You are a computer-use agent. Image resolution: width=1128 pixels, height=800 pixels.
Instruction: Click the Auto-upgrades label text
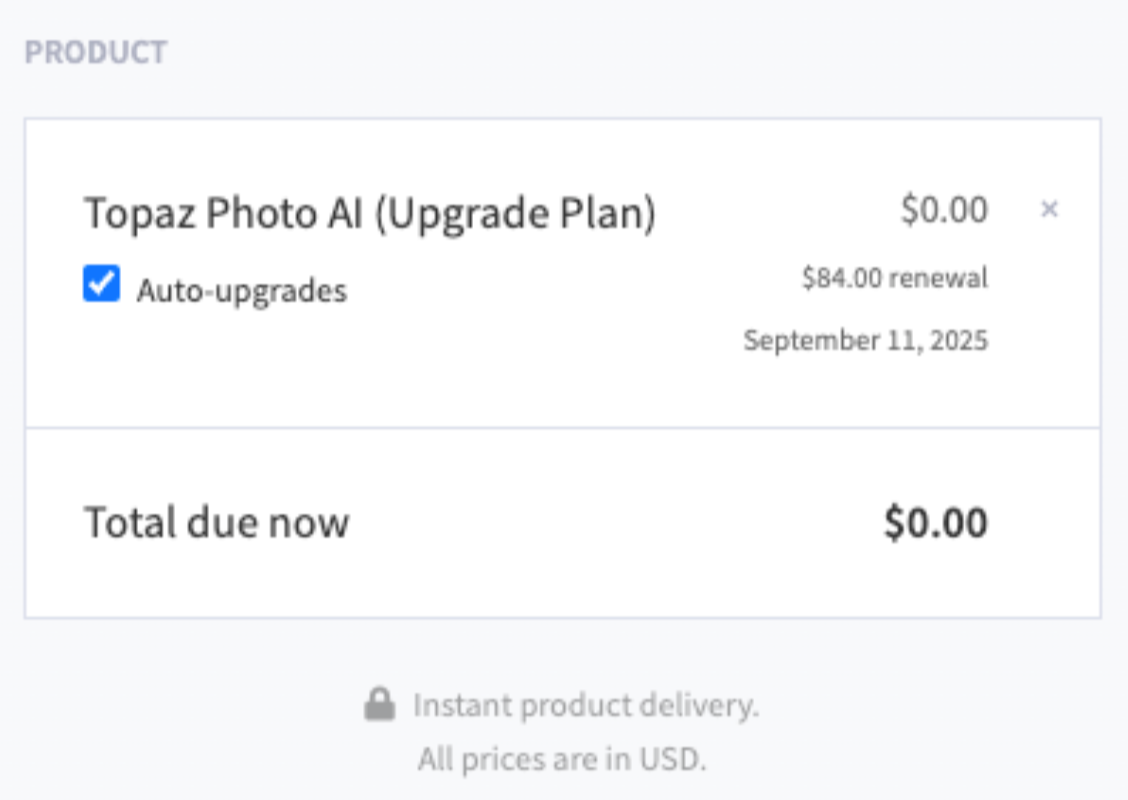(241, 291)
